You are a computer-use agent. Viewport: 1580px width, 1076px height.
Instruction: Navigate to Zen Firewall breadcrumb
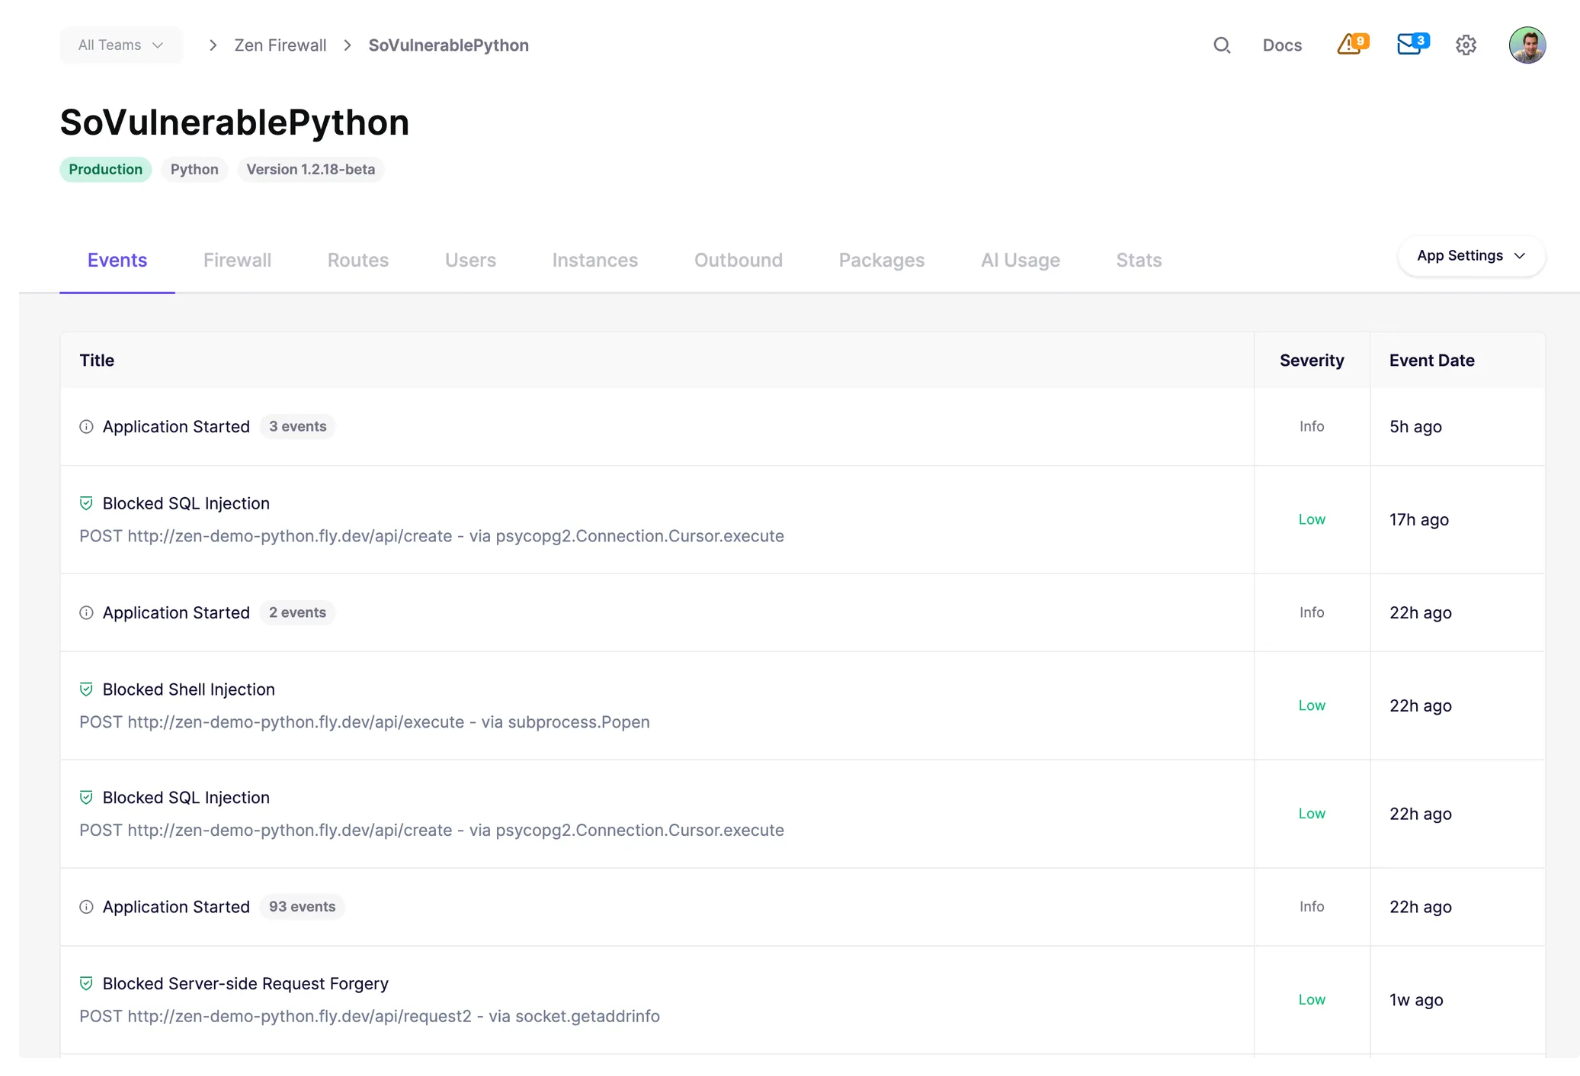click(280, 45)
